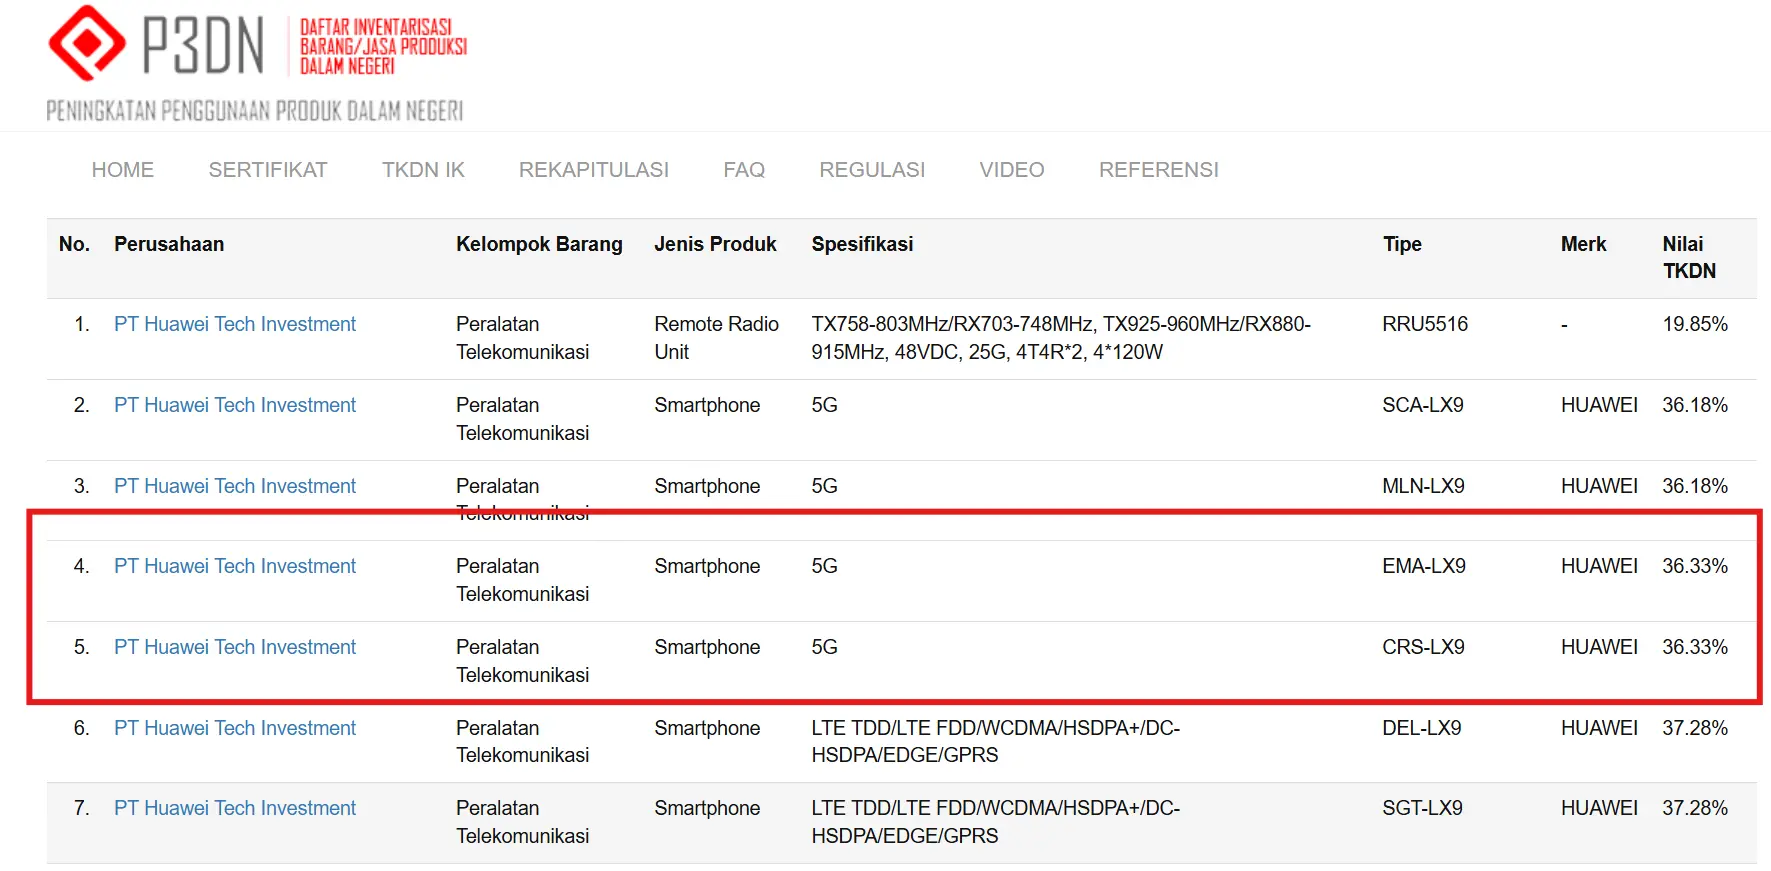This screenshot has width=1771, height=871.
Task: Click the 36.18% value for SCA-LX9
Action: (1695, 405)
